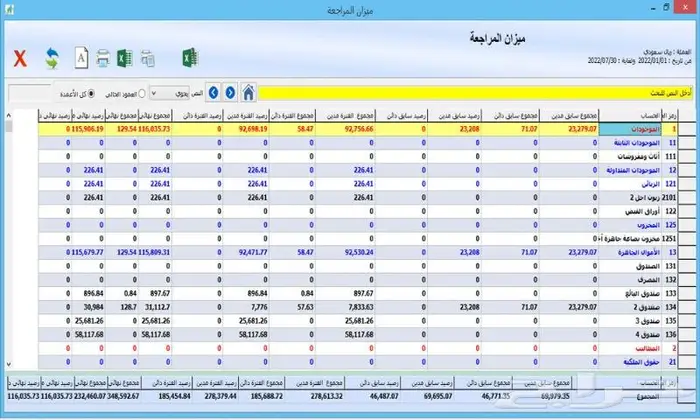Select account 'الموجودات الثابتة' with code 11
700x420 pixels.
tap(629, 143)
